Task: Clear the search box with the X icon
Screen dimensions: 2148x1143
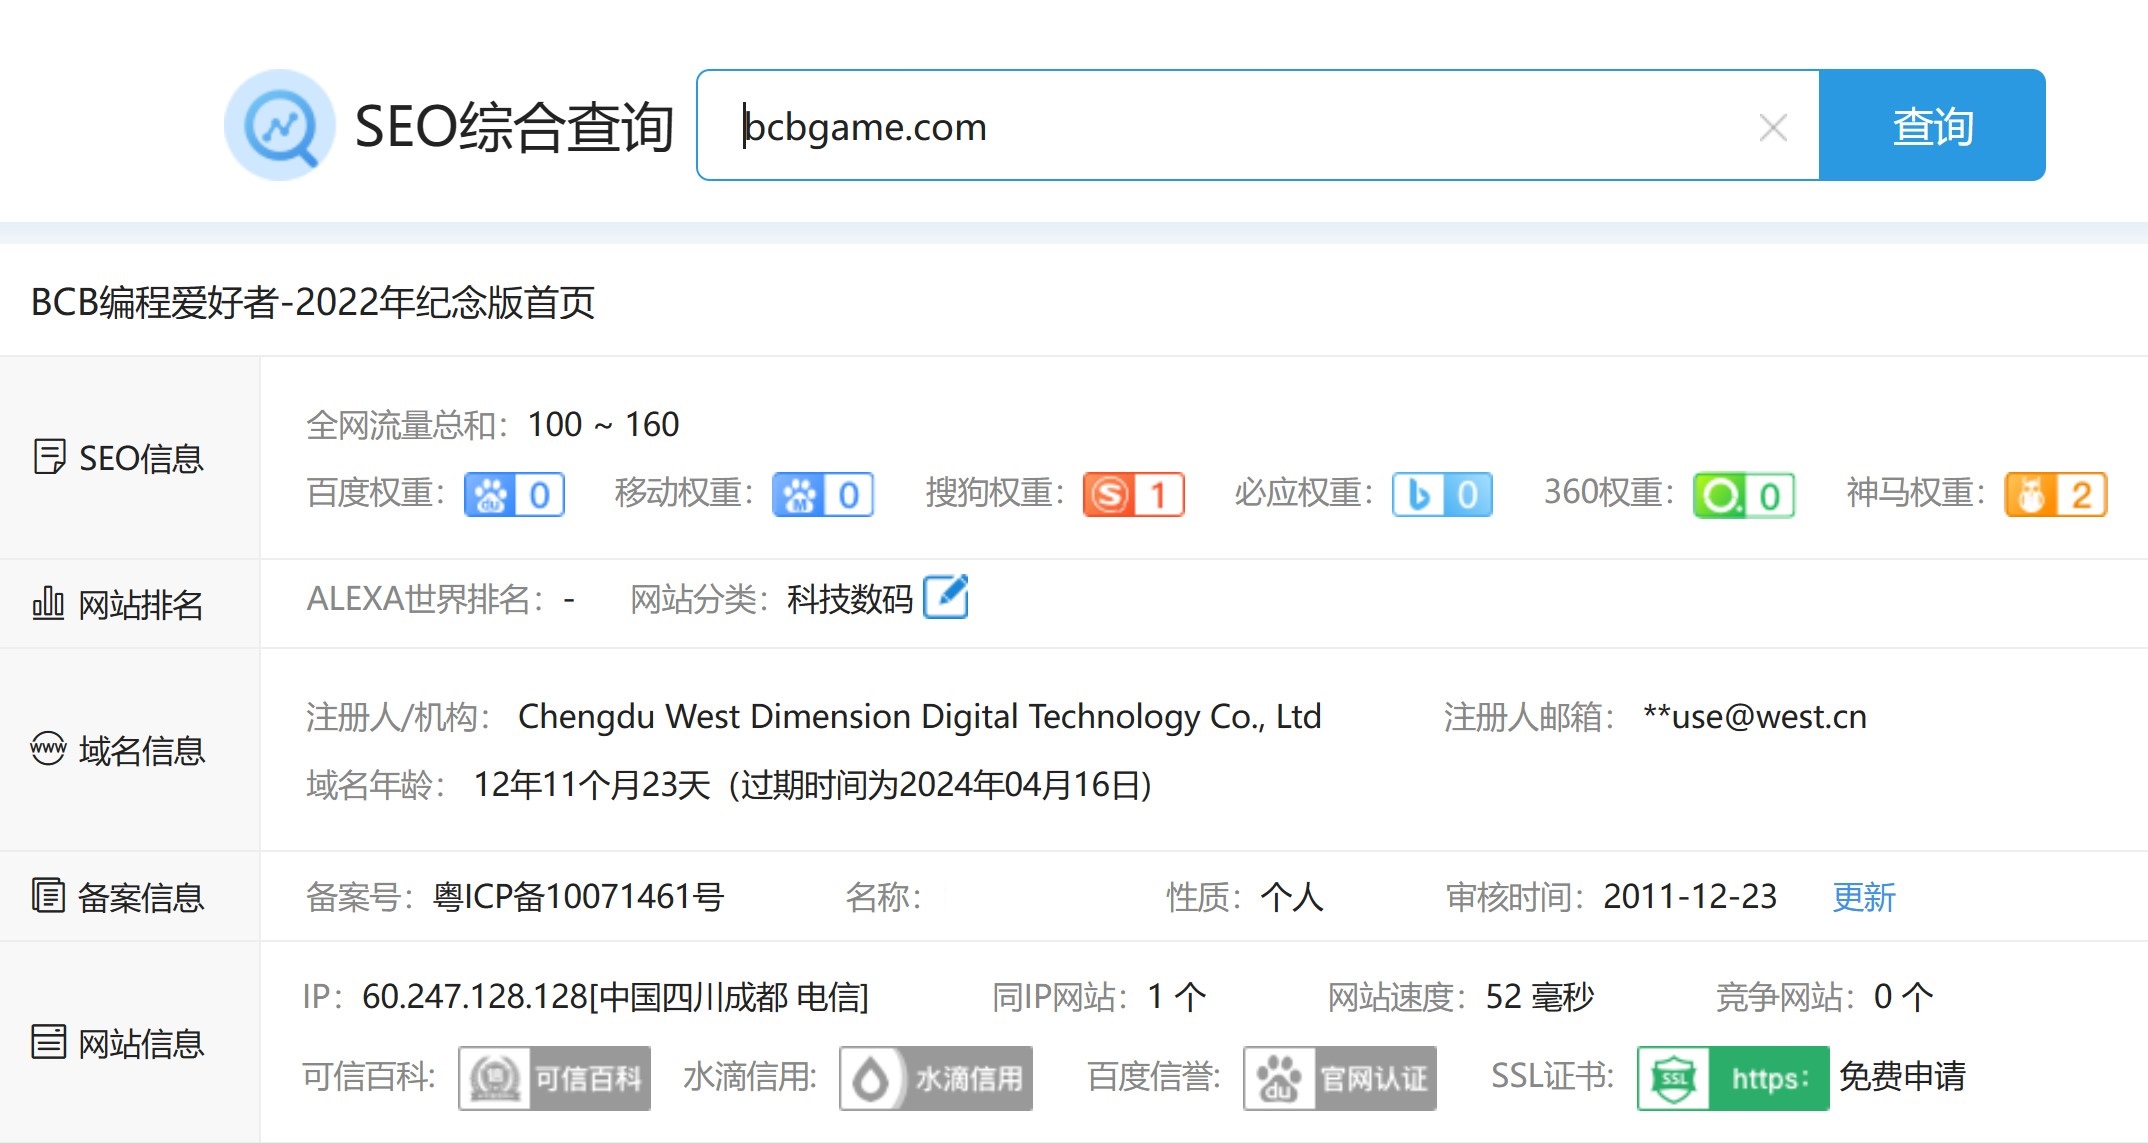Action: (x=1773, y=127)
